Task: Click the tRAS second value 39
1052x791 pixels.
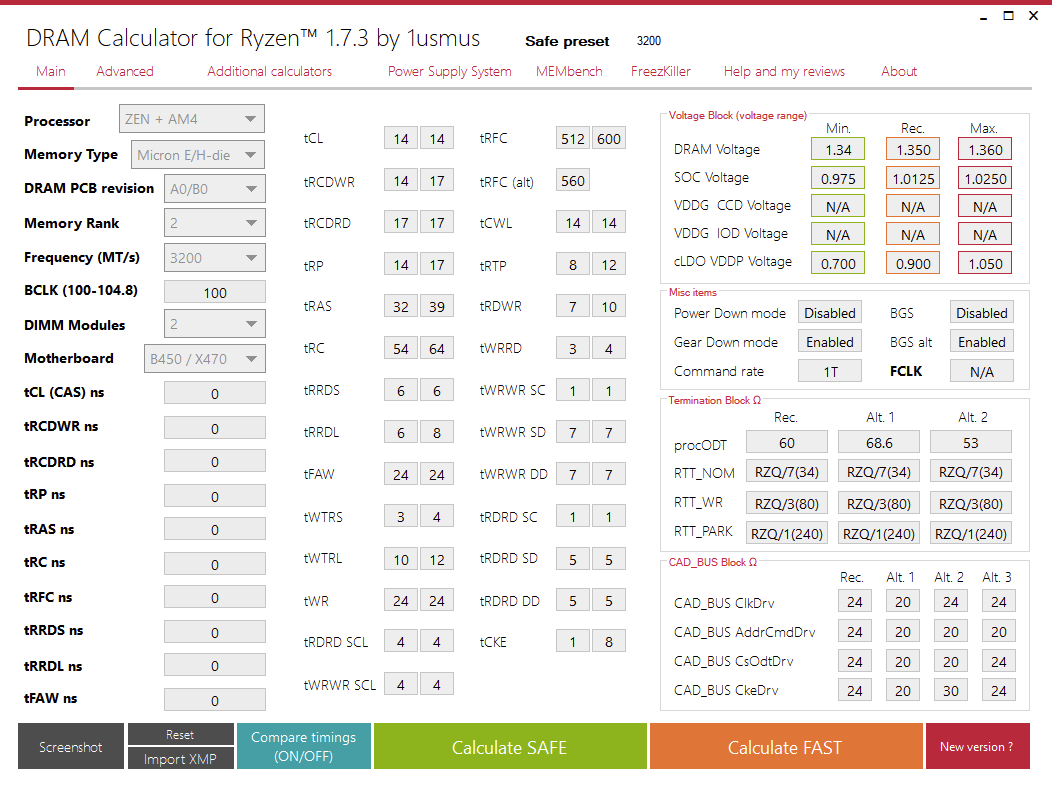Action: (x=437, y=306)
